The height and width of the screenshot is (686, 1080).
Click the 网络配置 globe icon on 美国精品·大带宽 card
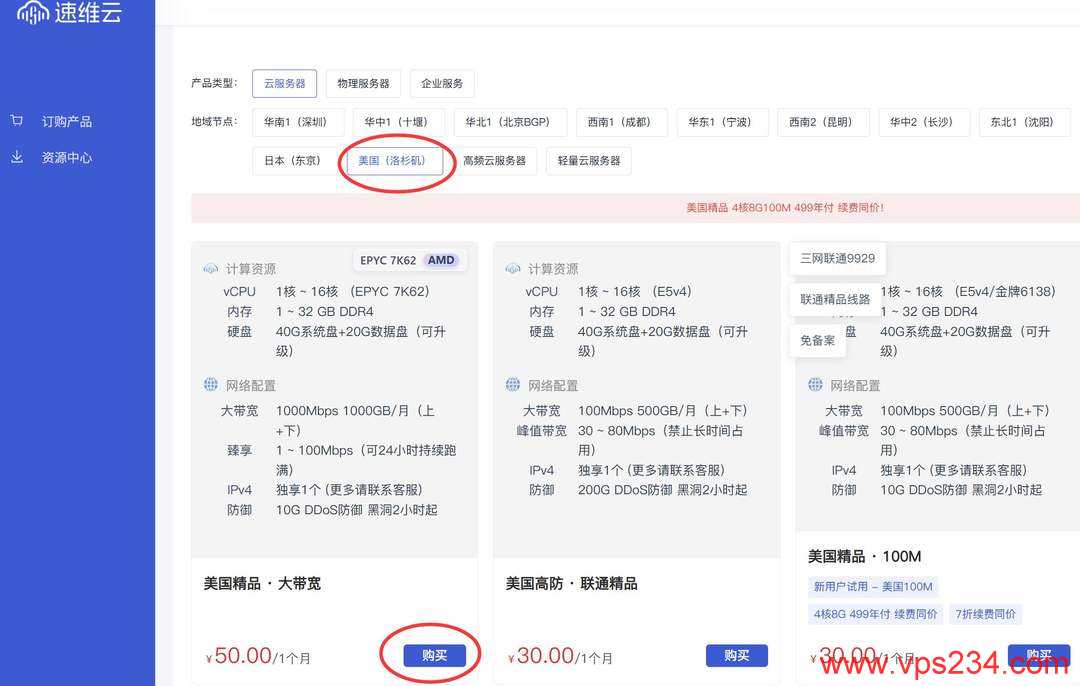coord(210,385)
